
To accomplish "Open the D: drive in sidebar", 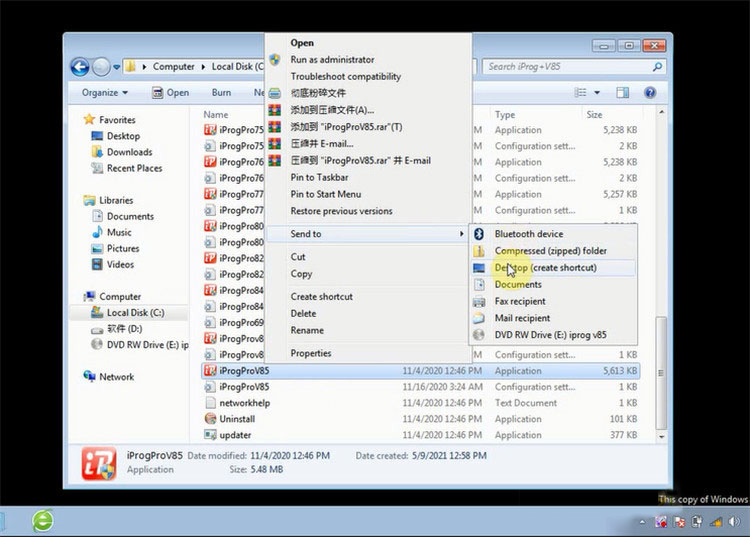I will tap(117, 329).
